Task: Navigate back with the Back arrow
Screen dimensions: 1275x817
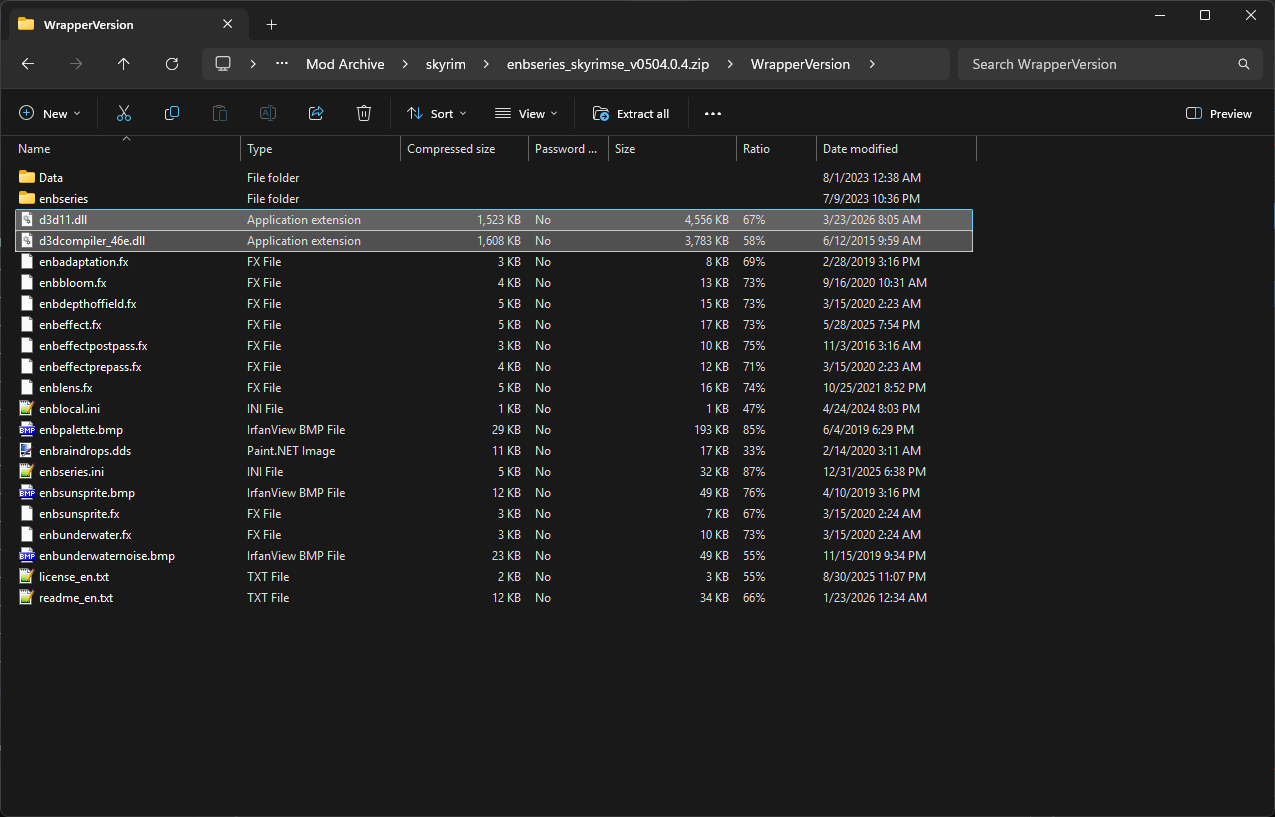Action: click(x=28, y=64)
